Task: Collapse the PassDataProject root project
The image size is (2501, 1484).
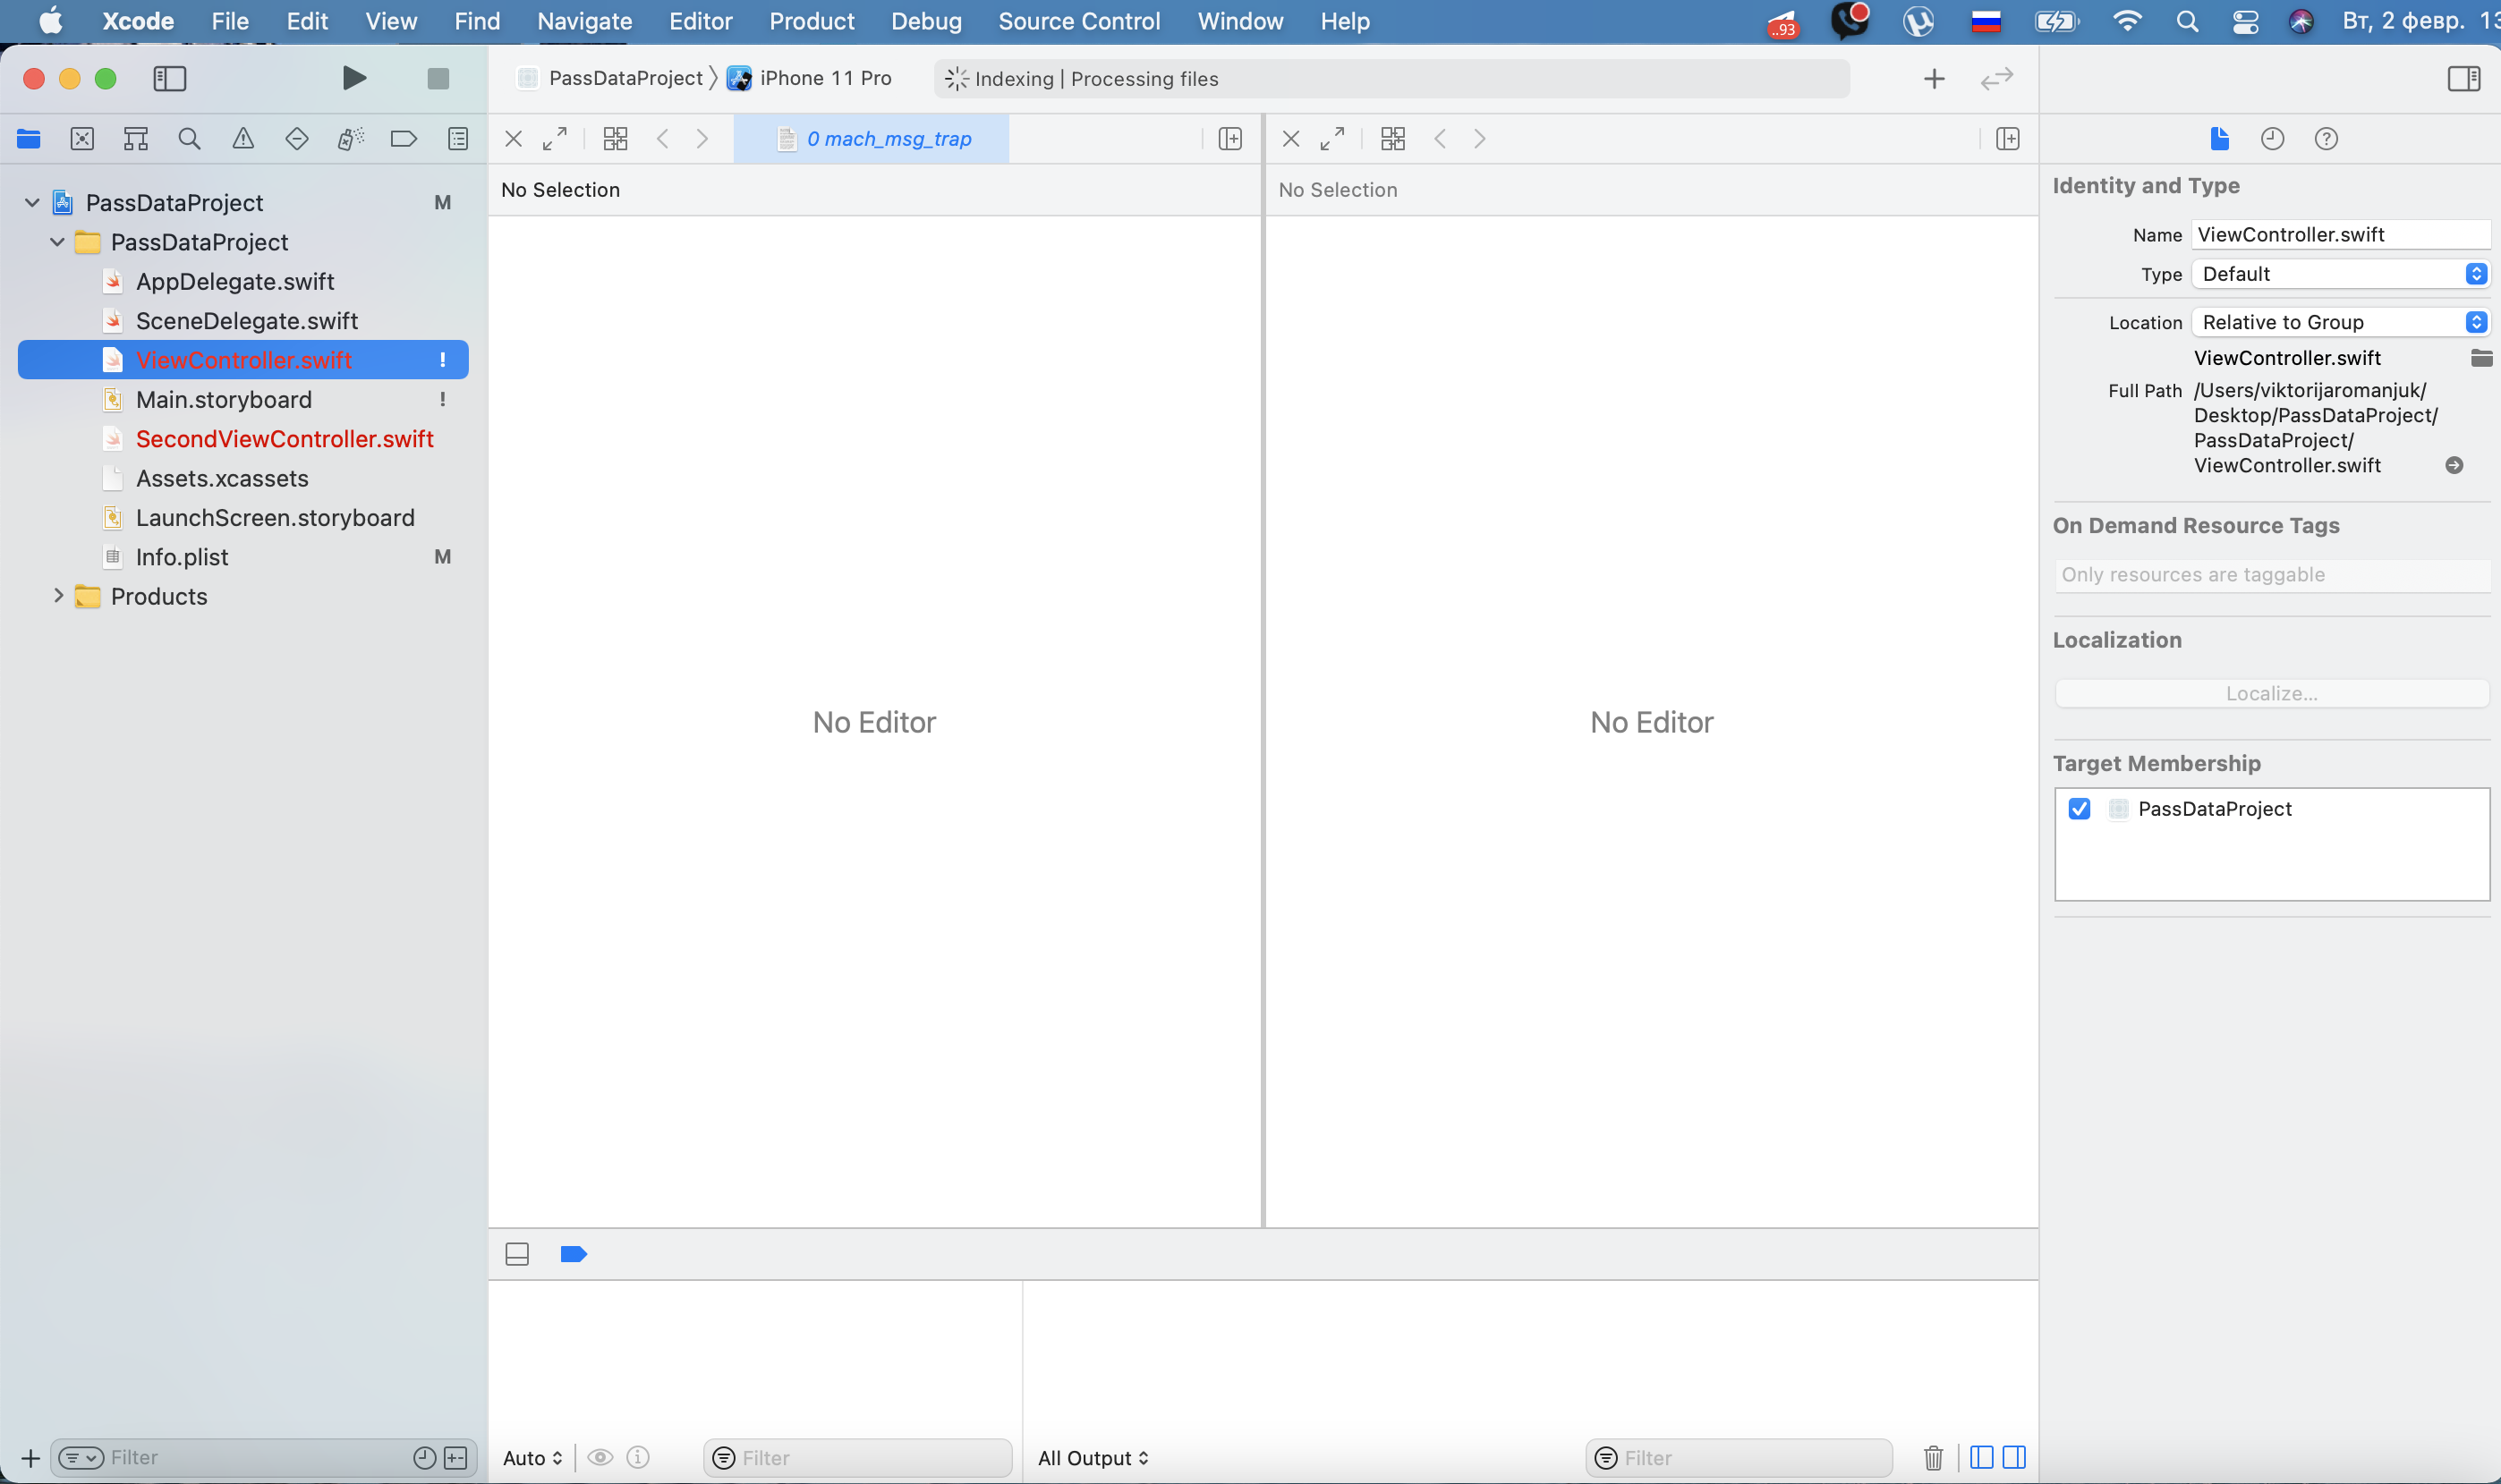Action: (32, 203)
